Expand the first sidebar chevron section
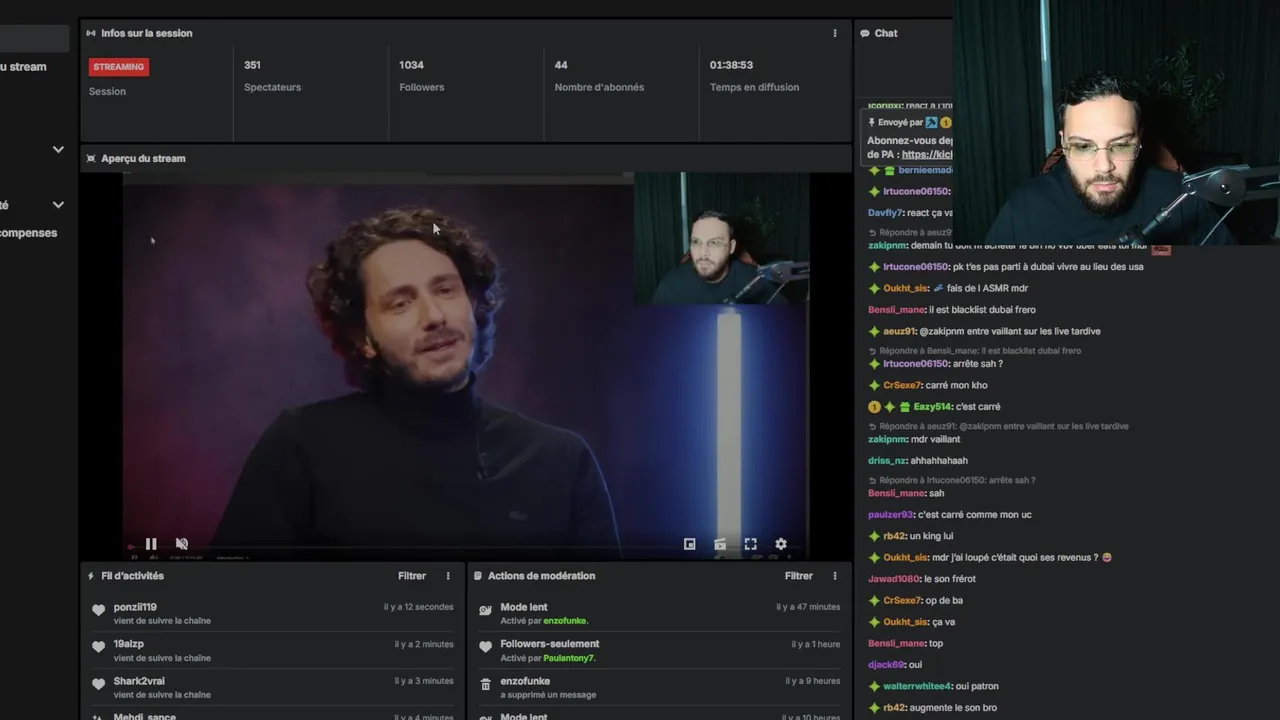 [58, 149]
